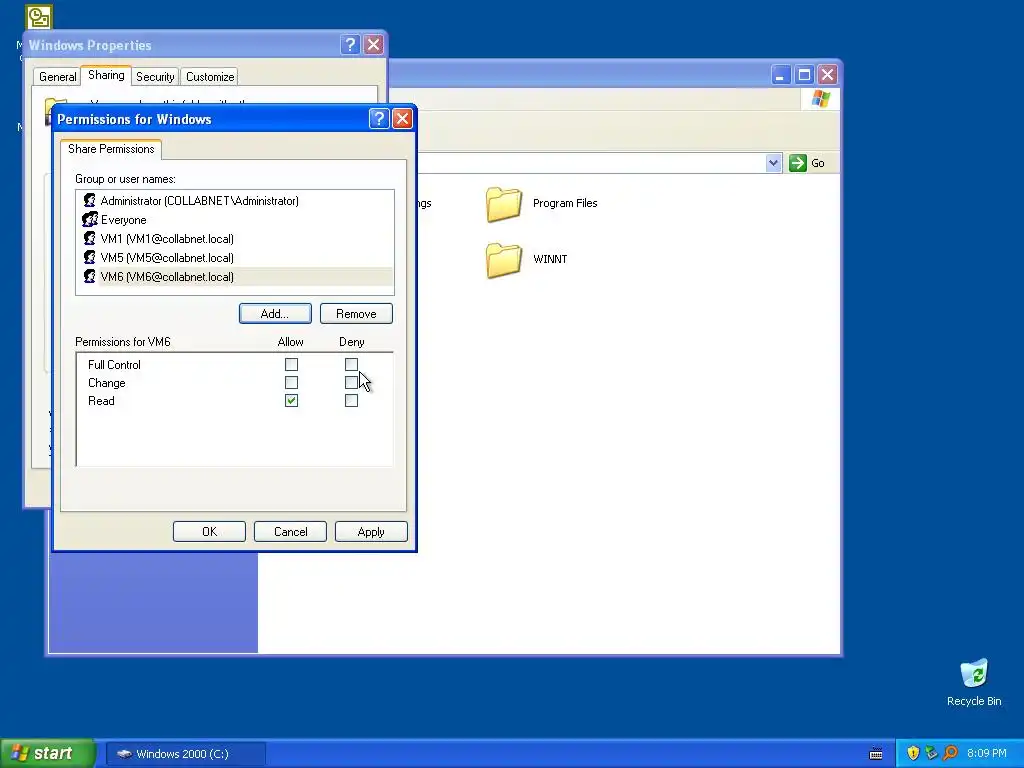1024x768 pixels.
Task: Select VM1 (VM1@collabnet.local) entry
Action: coord(235,238)
